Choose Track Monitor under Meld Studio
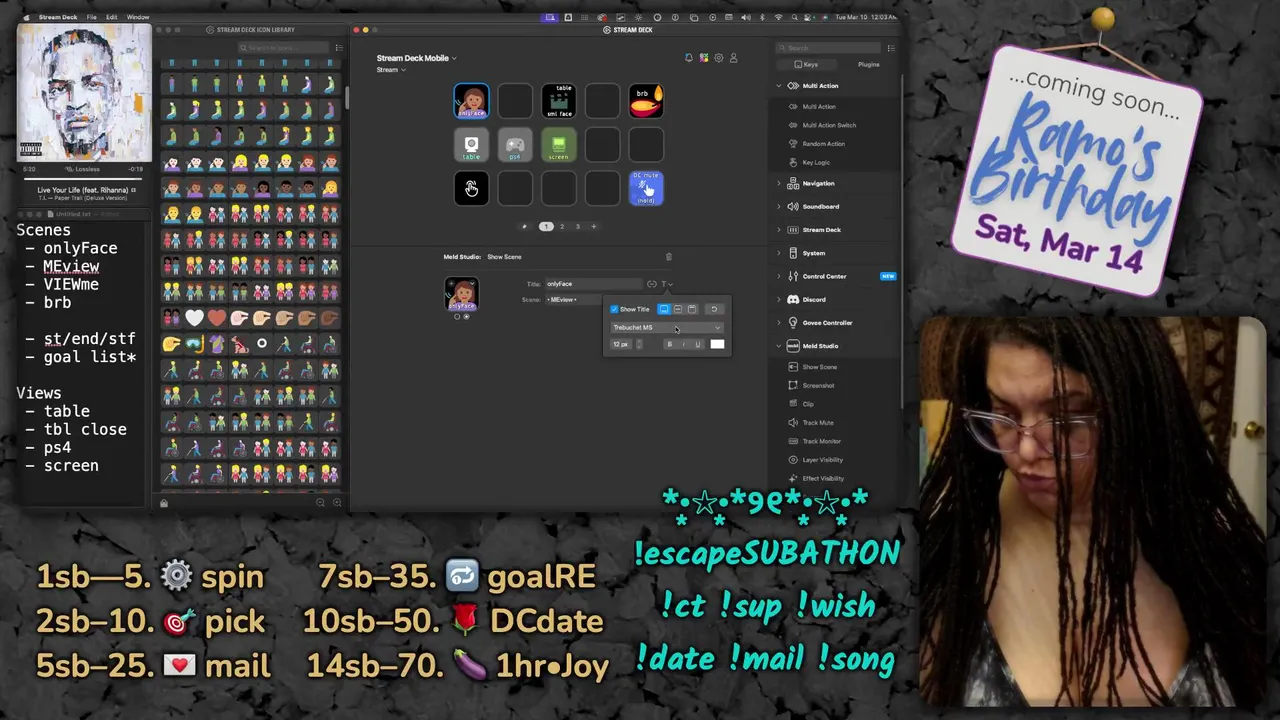The width and height of the screenshot is (1280, 720). click(821, 441)
